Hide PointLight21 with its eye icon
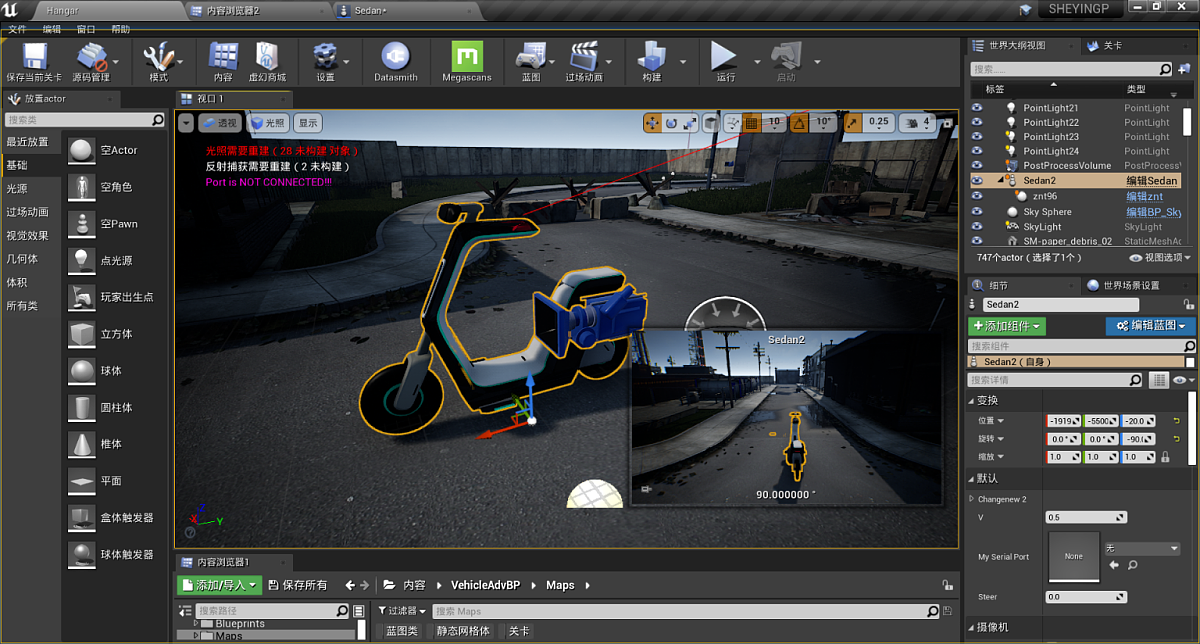Image resolution: width=1200 pixels, height=644 pixels. [977, 108]
